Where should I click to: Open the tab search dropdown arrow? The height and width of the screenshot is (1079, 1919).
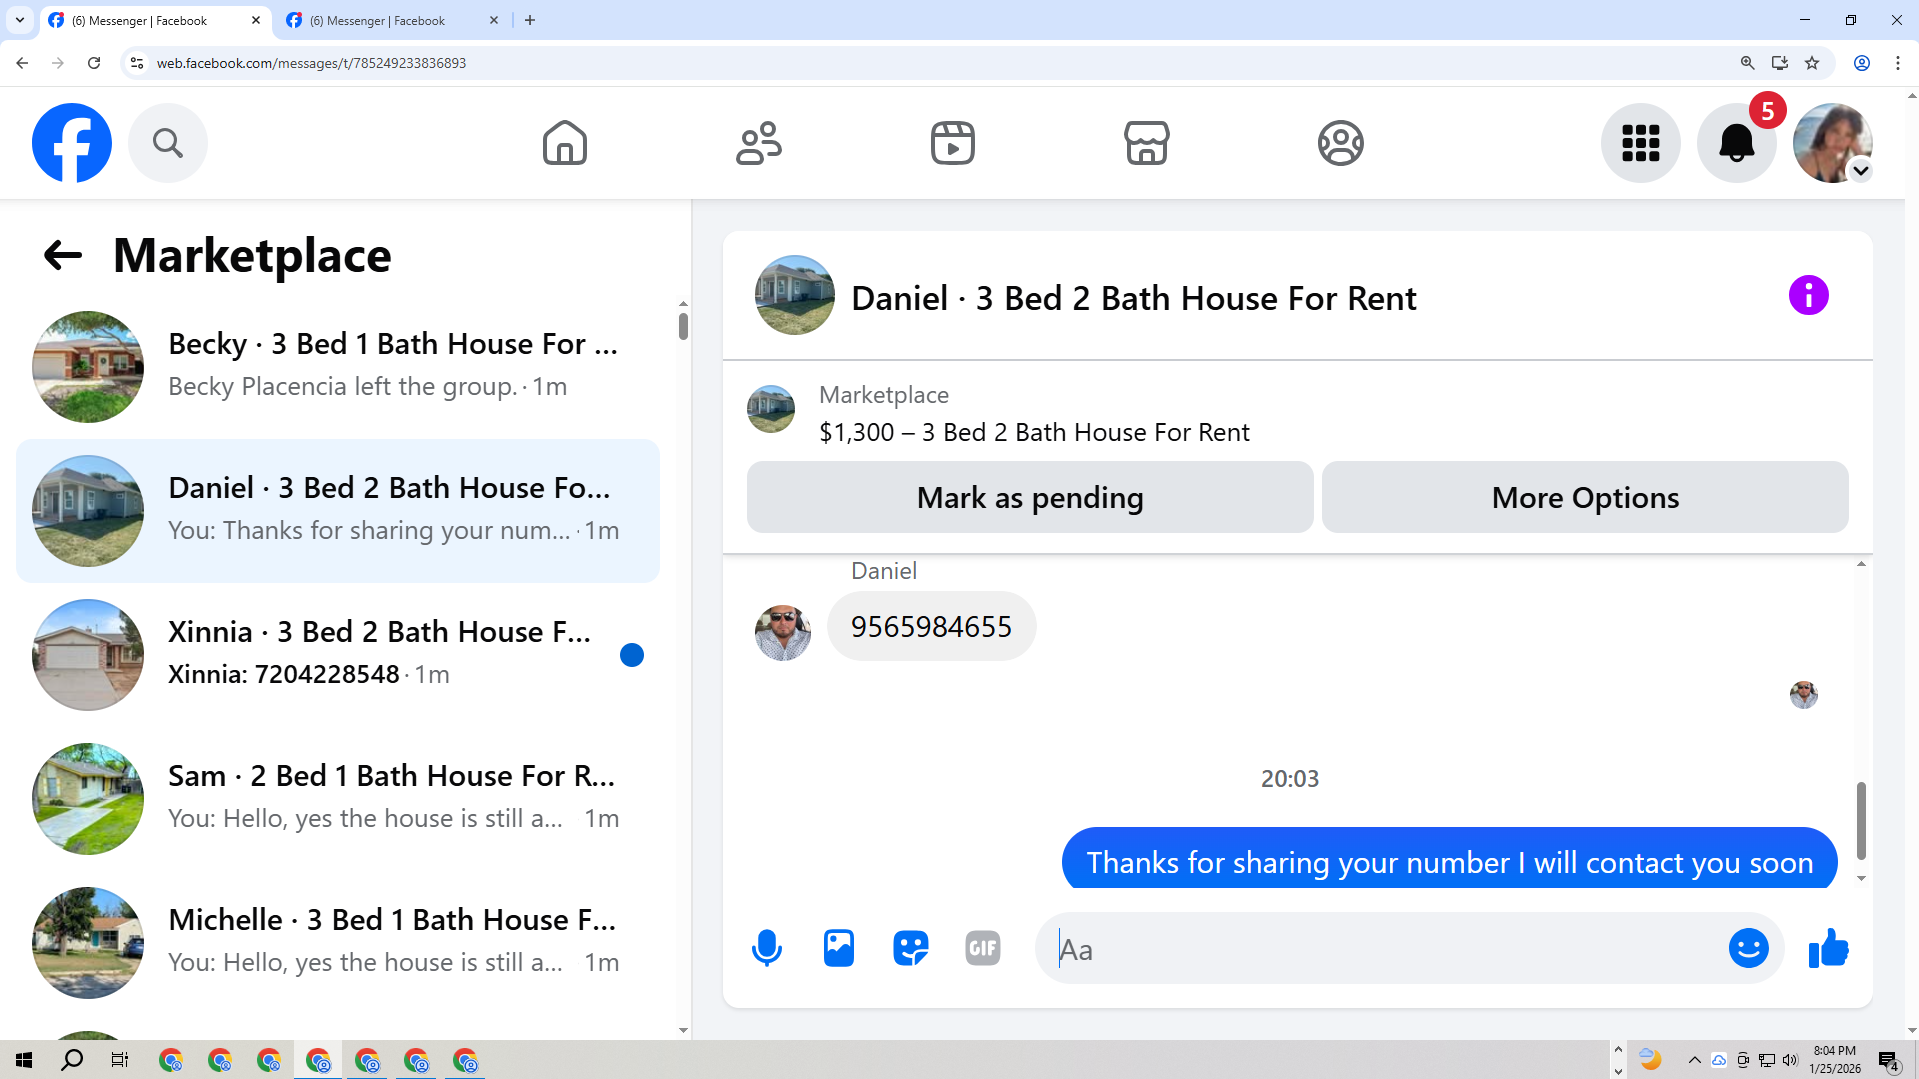20,20
